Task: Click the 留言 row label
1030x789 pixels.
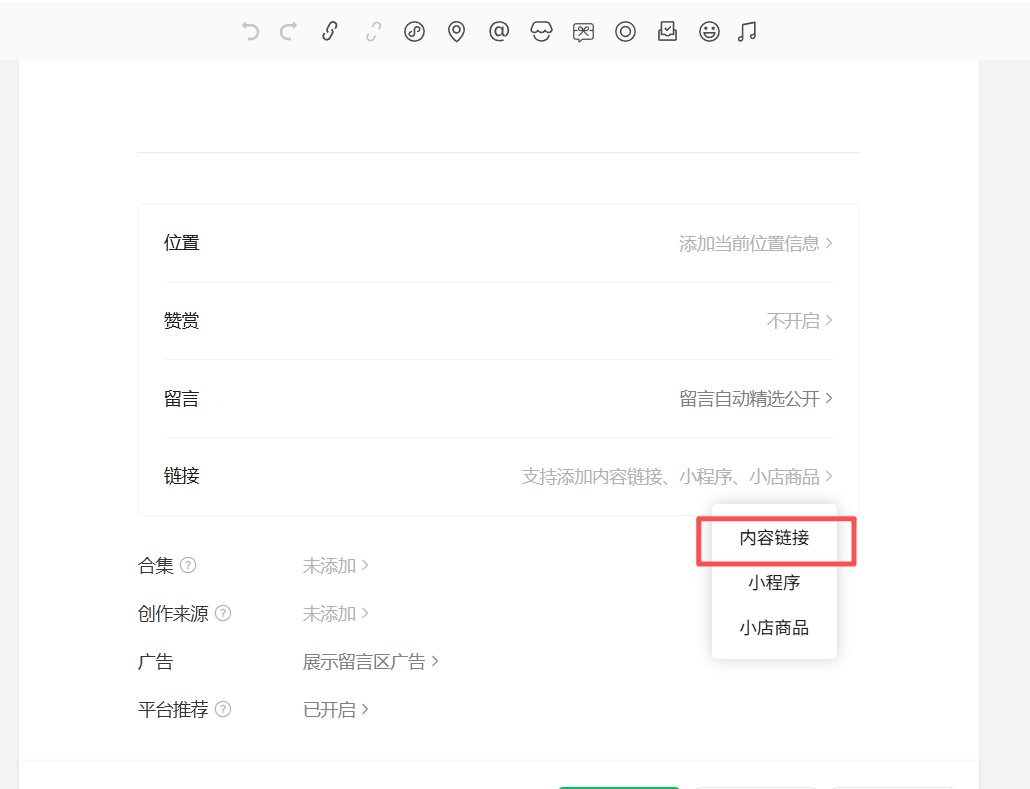Action: click(x=181, y=398)
